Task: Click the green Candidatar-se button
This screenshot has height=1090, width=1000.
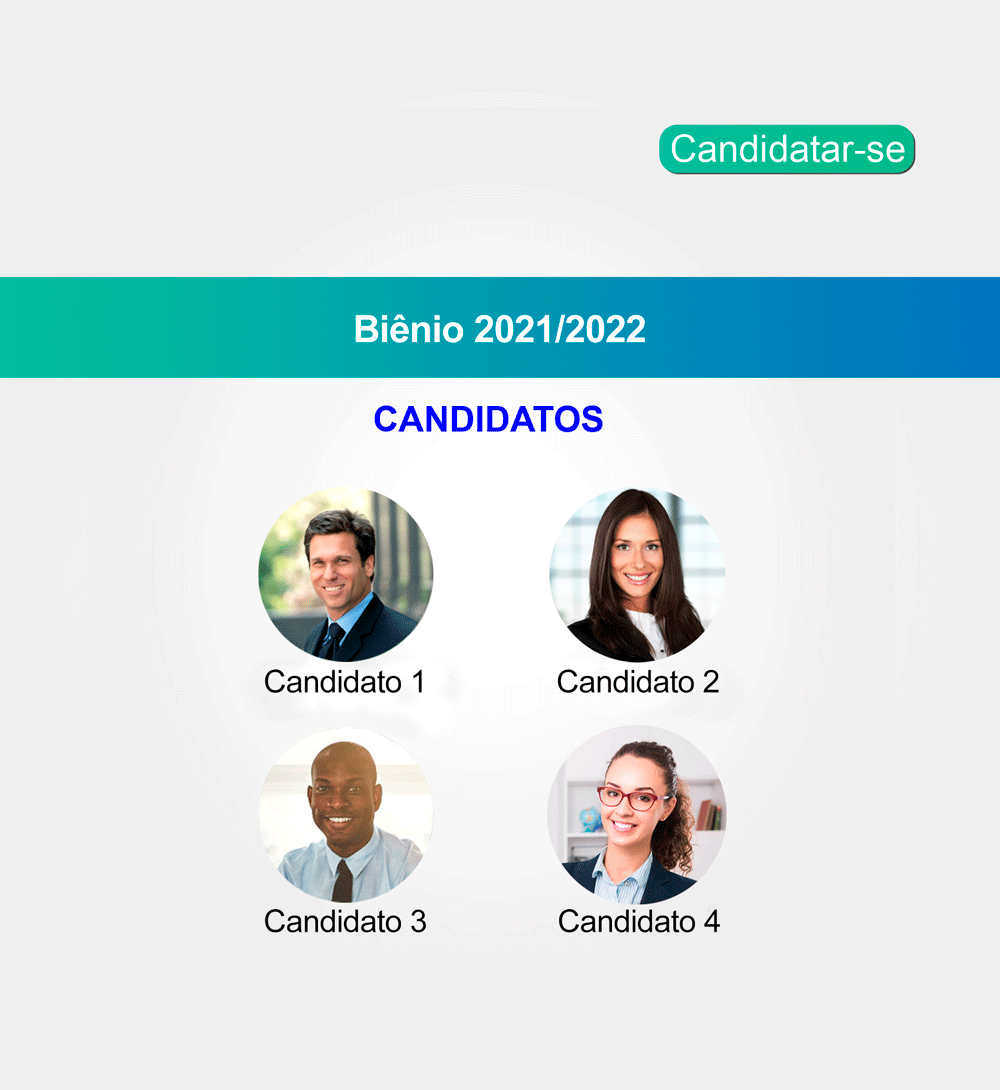Action: click(787, 149)
